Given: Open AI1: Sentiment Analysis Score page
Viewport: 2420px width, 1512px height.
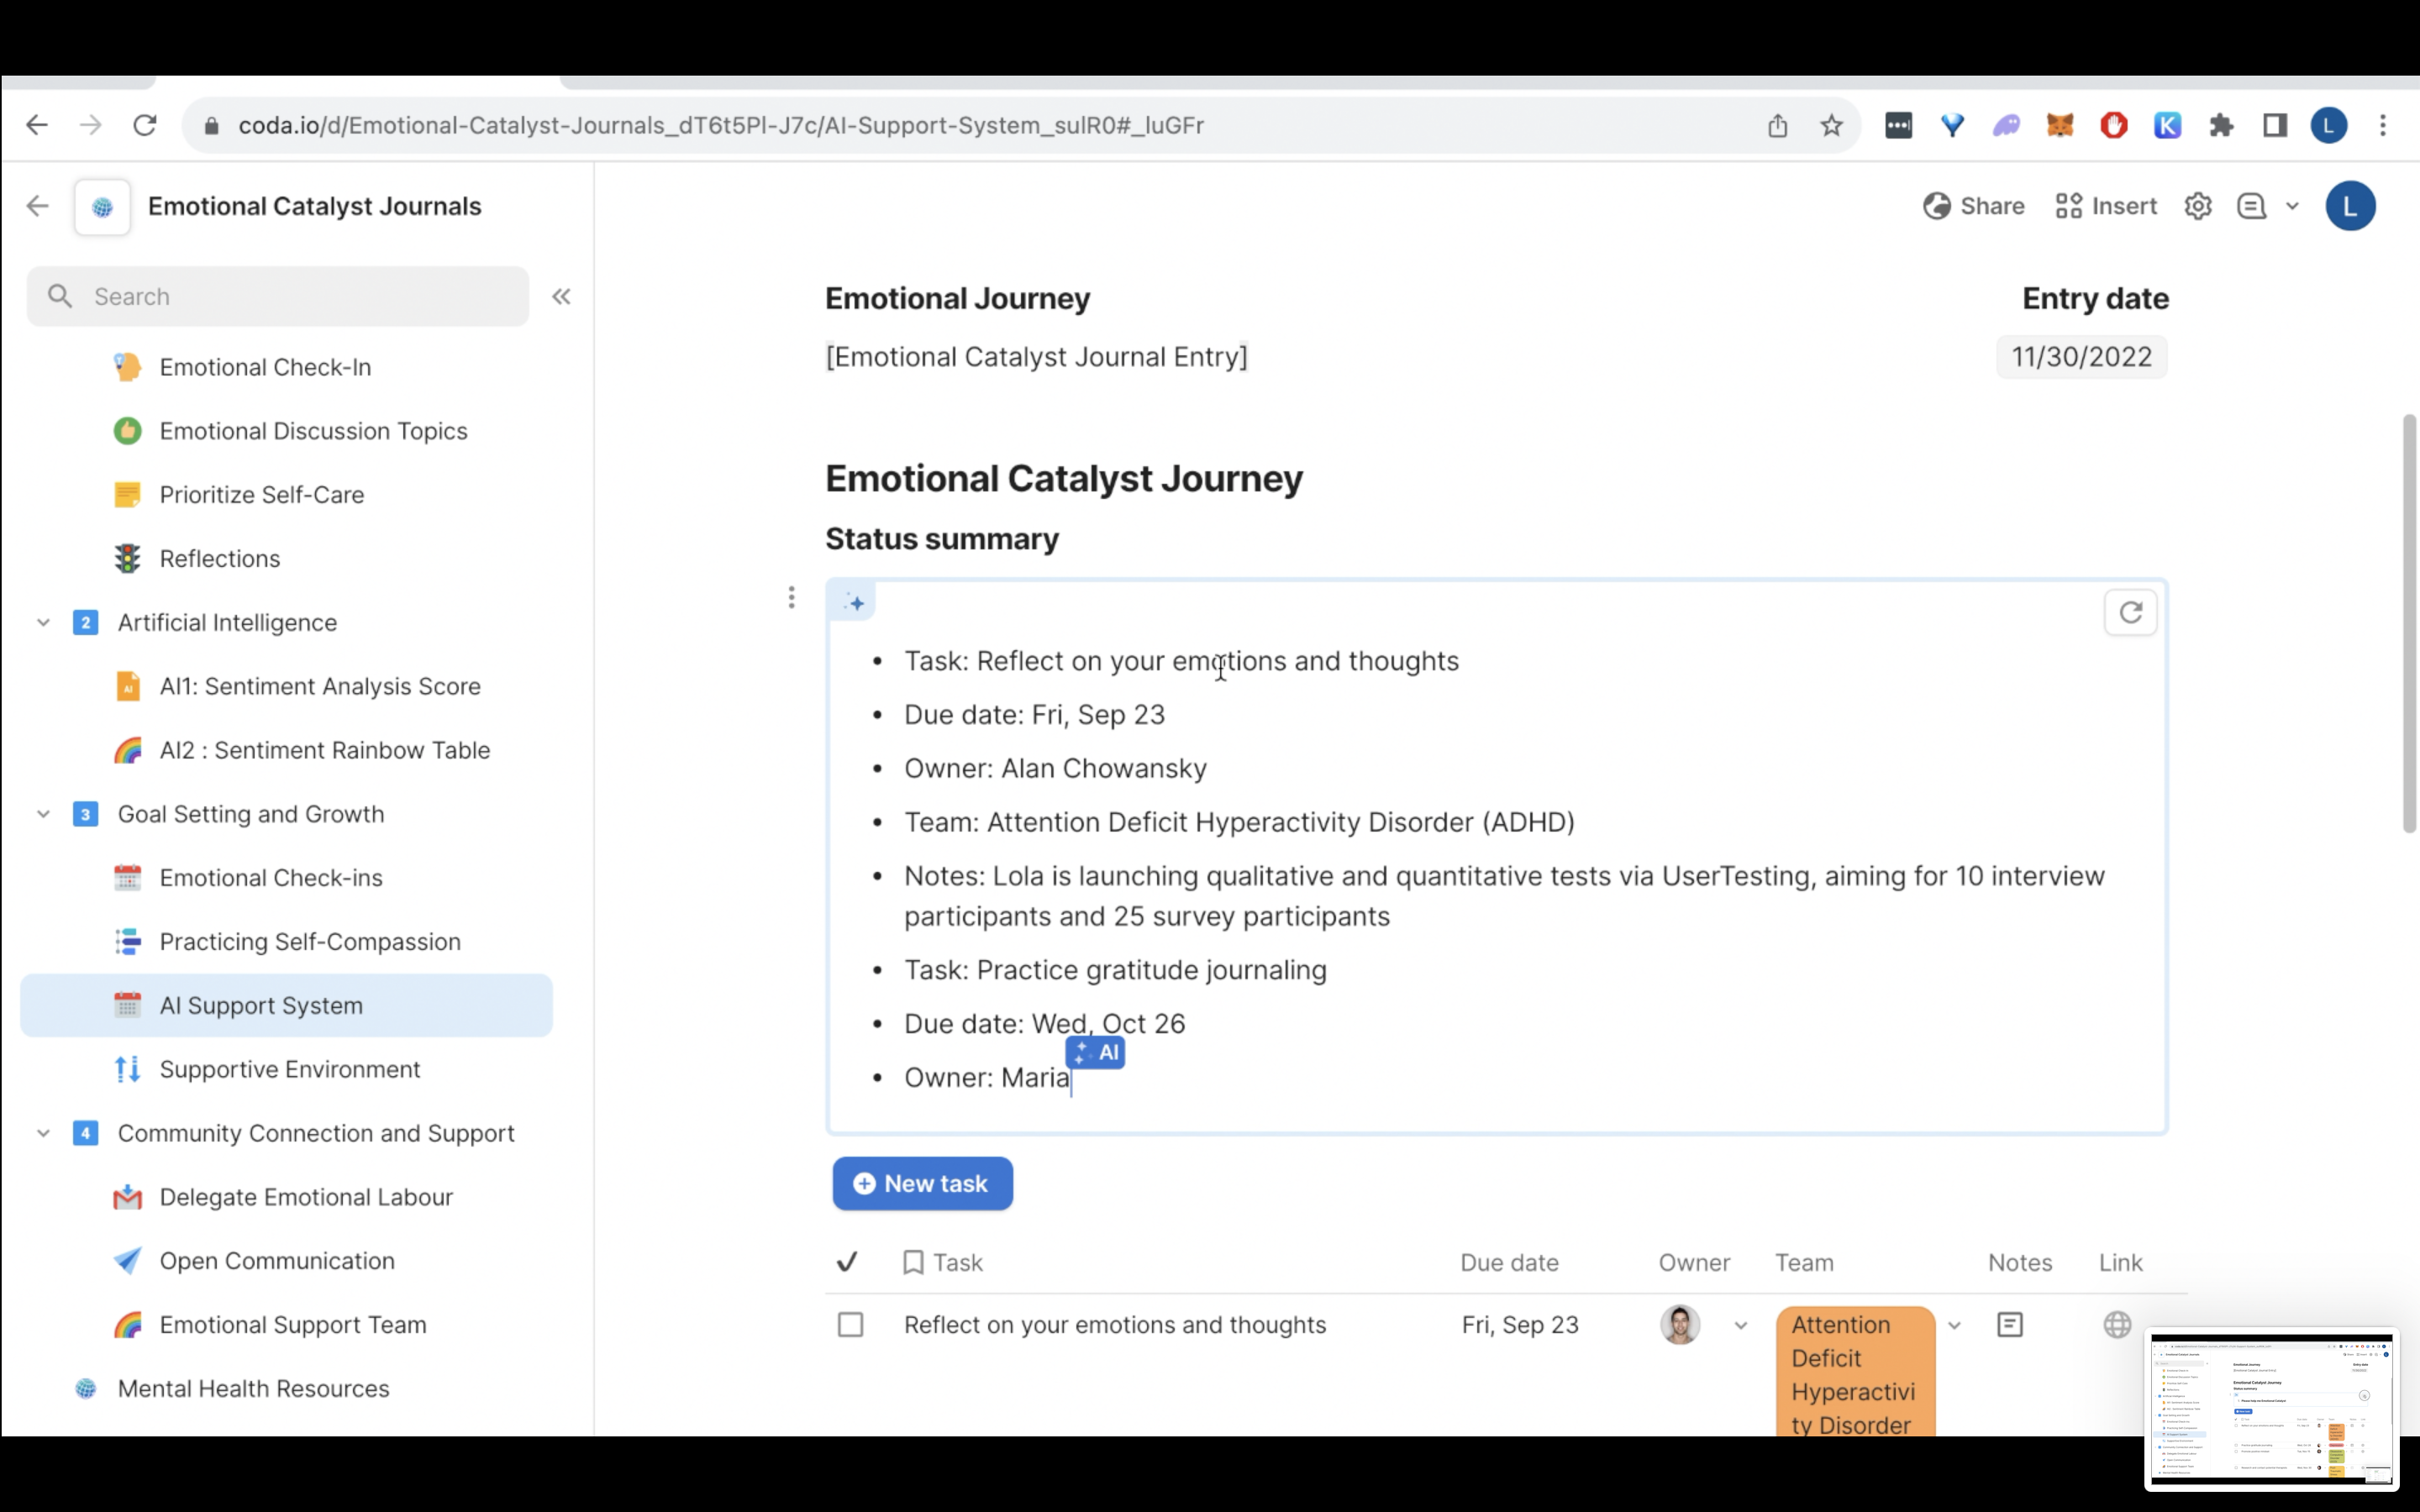Looking at the screenshot, I should pyautogui.click(x=319, y=687).
